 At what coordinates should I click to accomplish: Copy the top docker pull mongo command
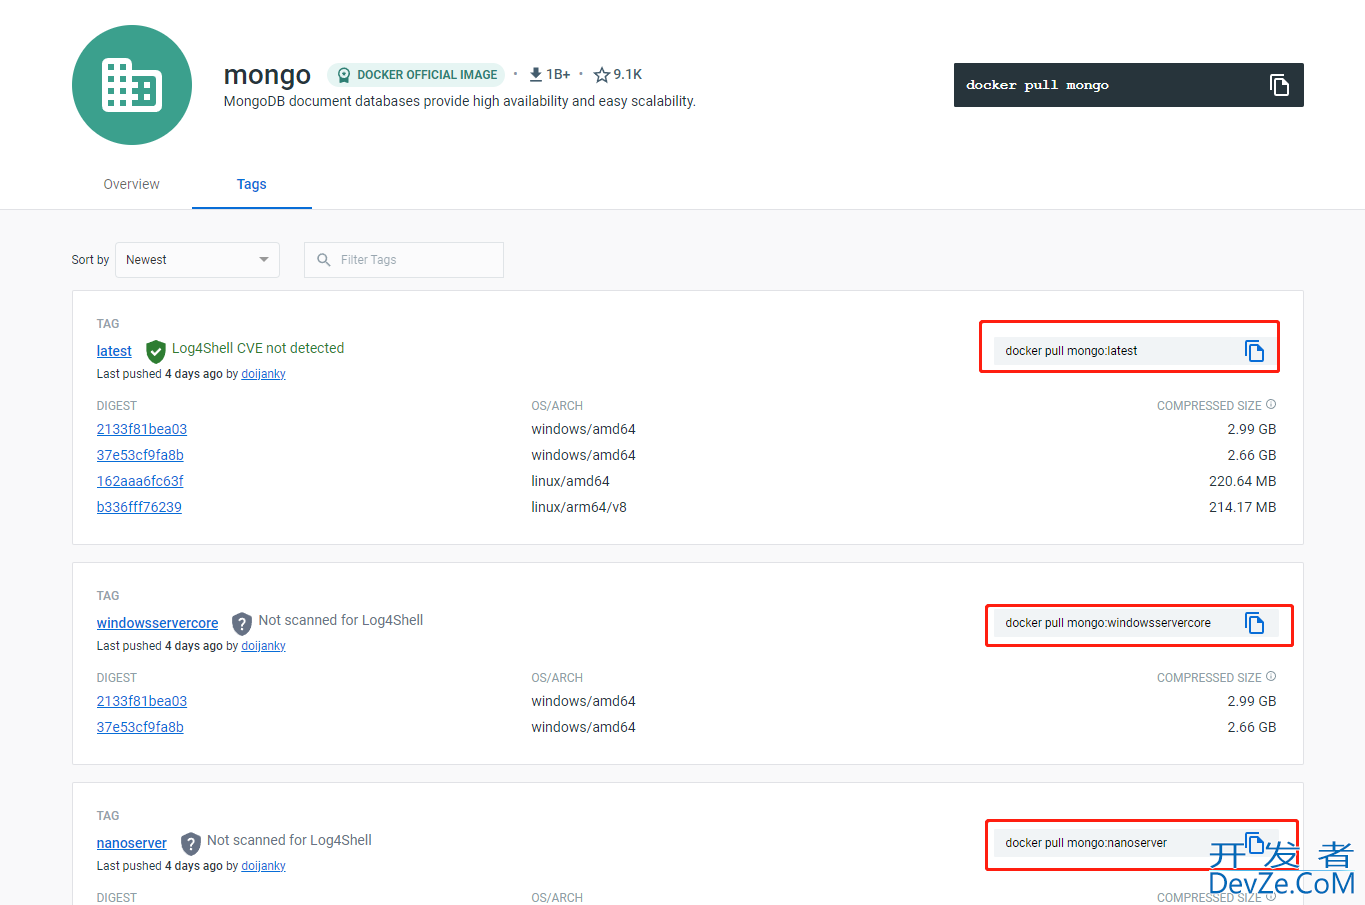(1279, 85)
